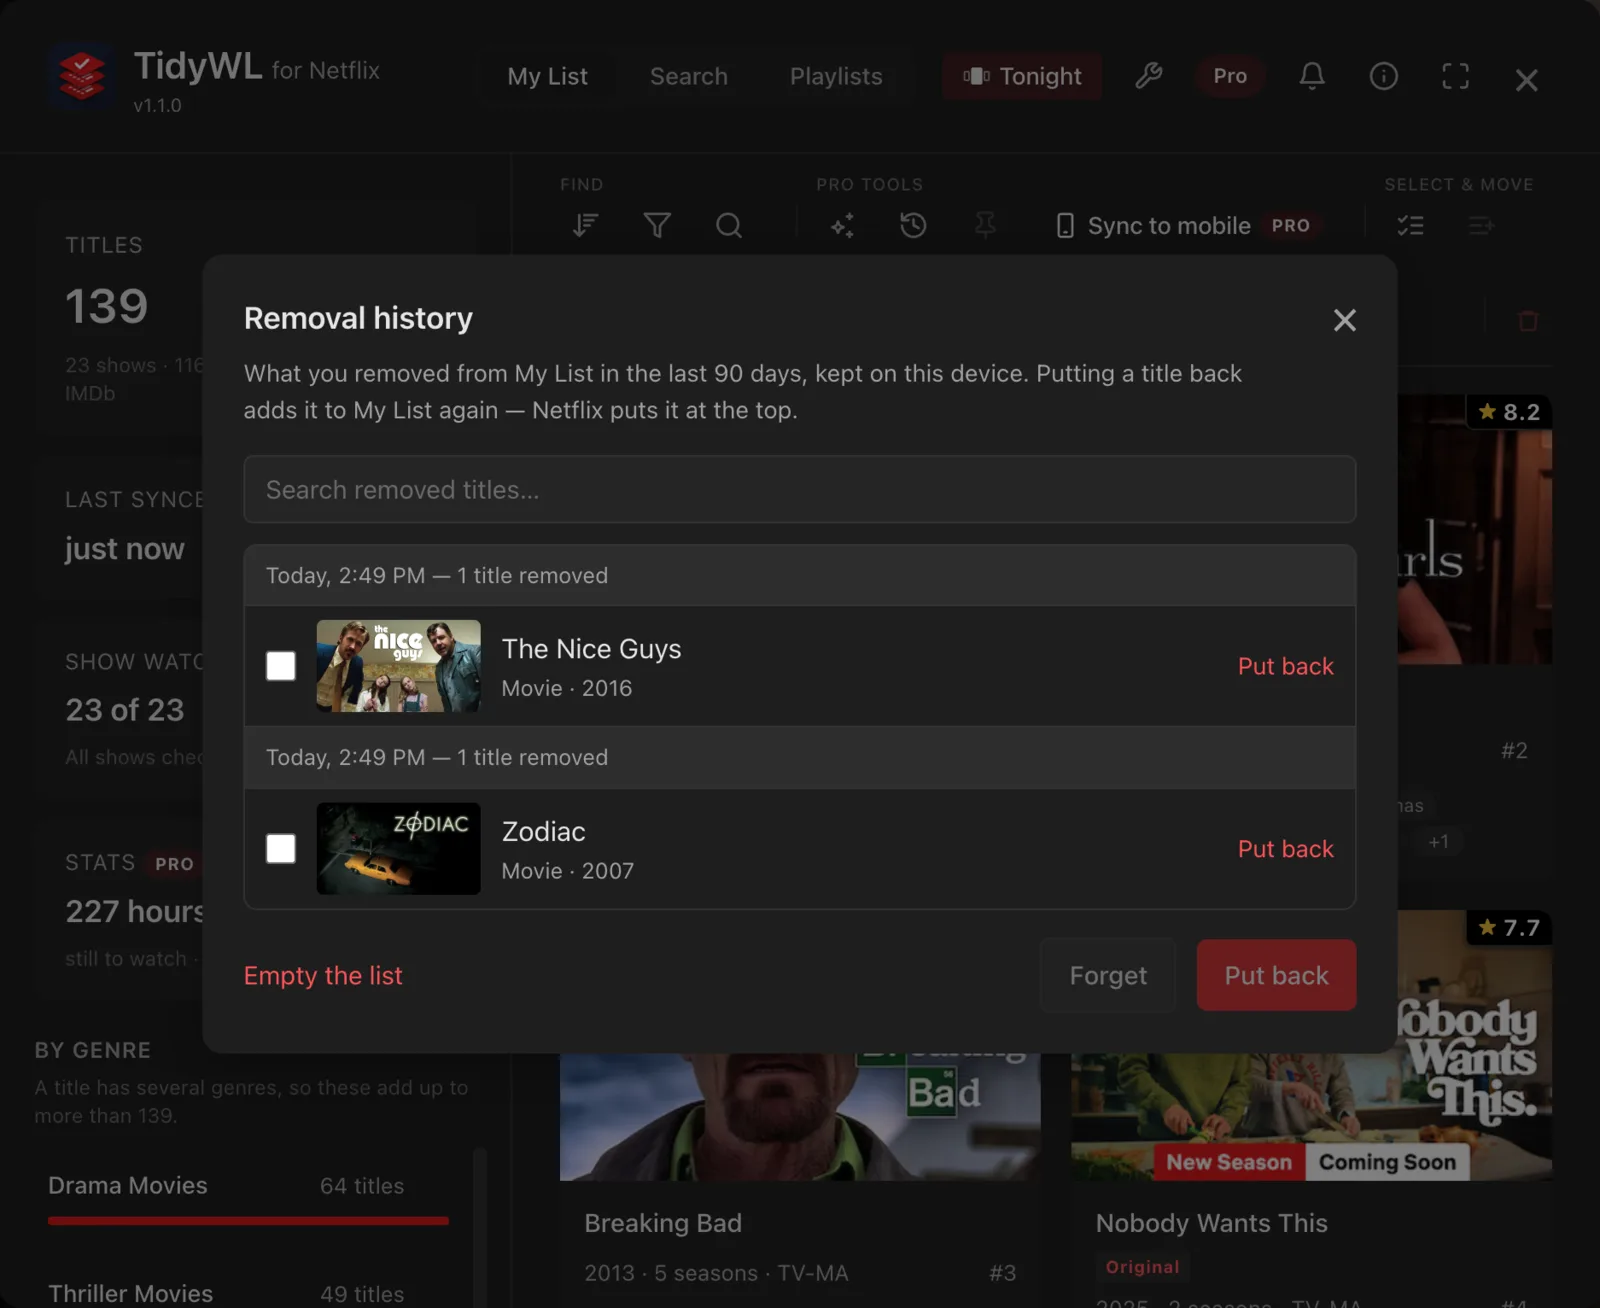Click the Drama Movies genre bar
This screenshot has width=1600, height=1308.
248,1220
